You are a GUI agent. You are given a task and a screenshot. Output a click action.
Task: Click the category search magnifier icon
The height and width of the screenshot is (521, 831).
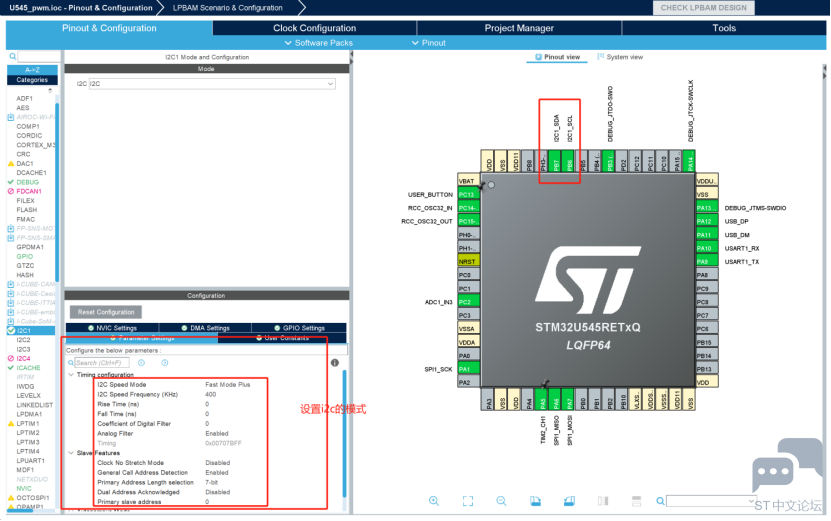click(x=12, y=56)
